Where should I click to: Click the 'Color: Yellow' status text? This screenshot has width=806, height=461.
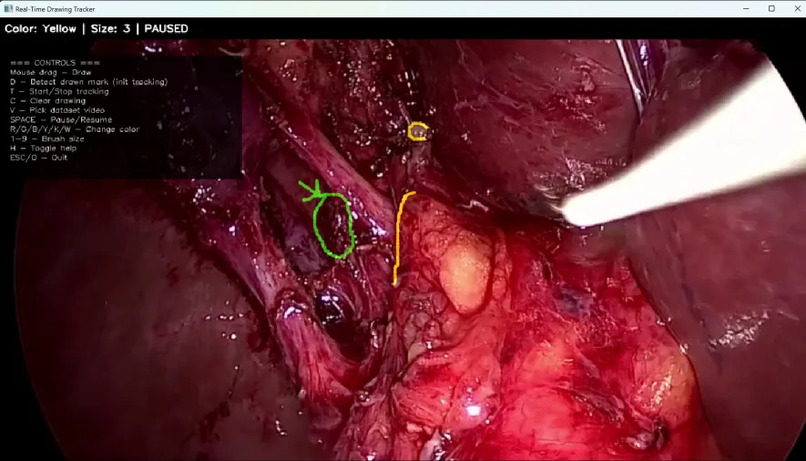[x=40, y=29]
